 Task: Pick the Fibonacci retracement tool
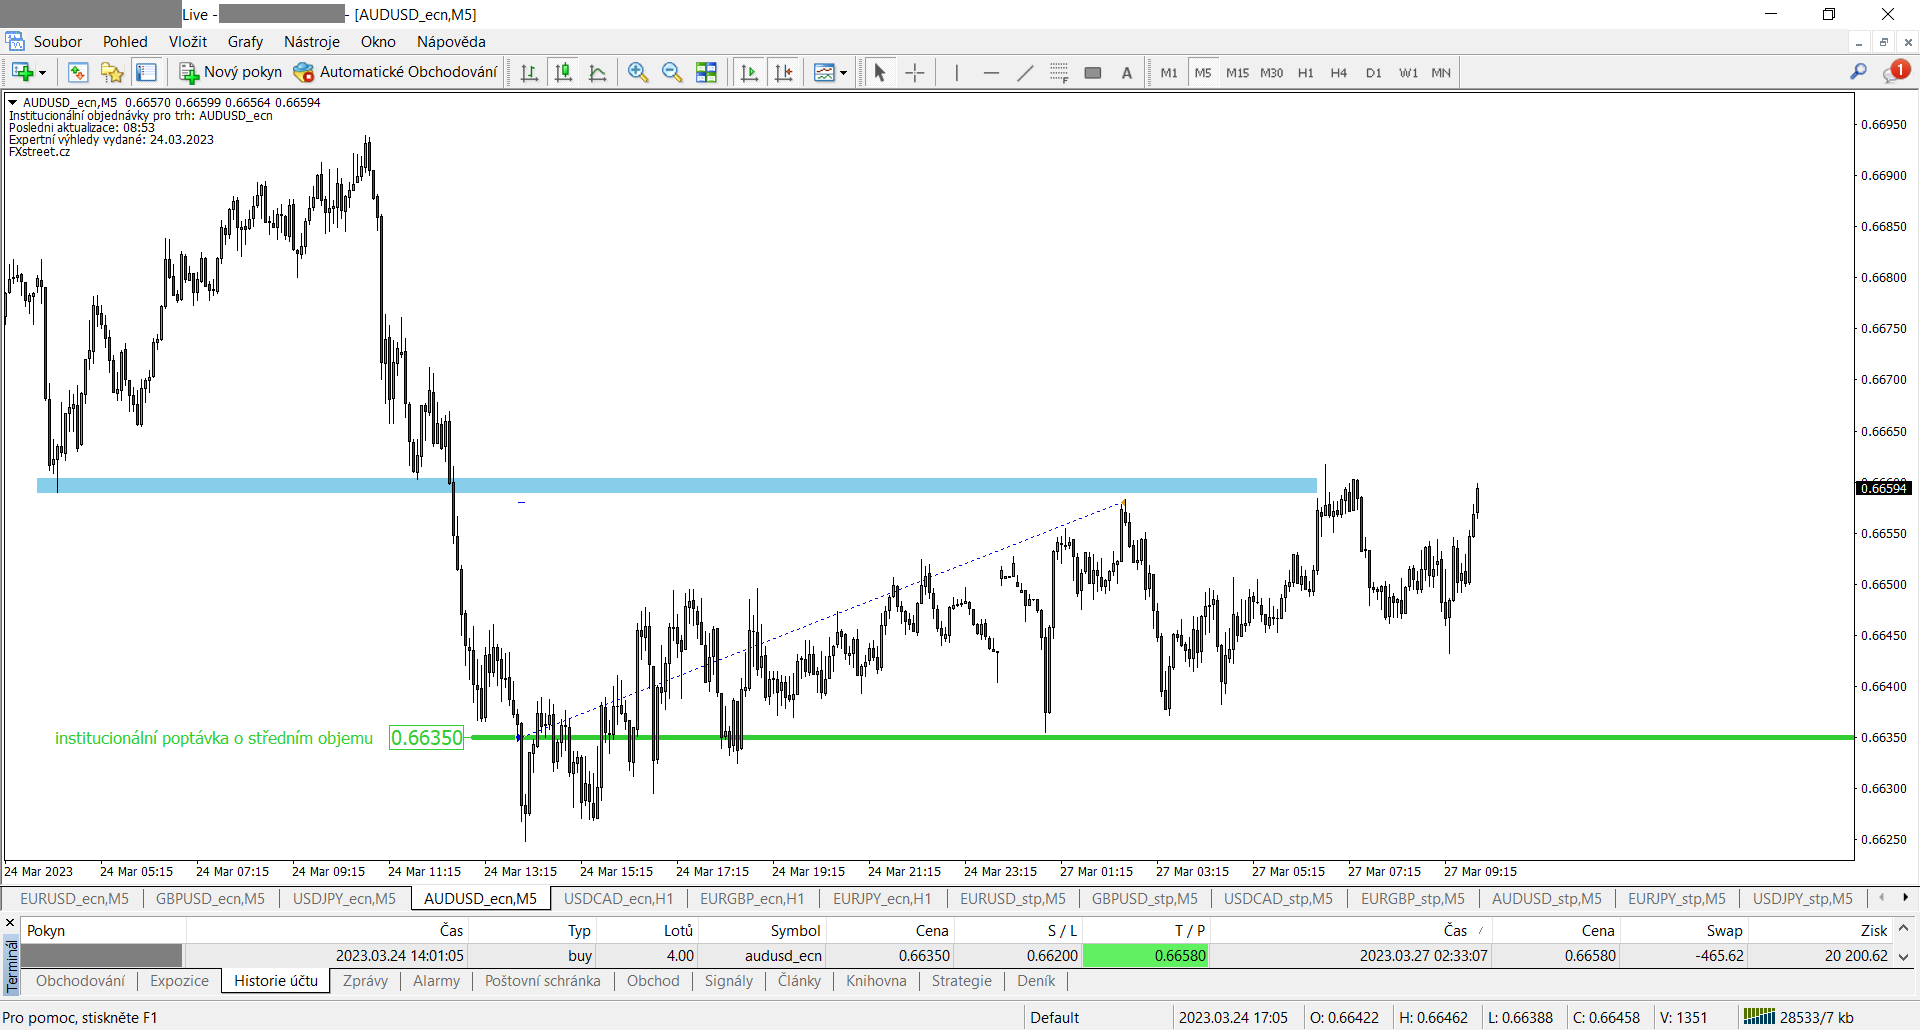click(x=1059, y=72)
